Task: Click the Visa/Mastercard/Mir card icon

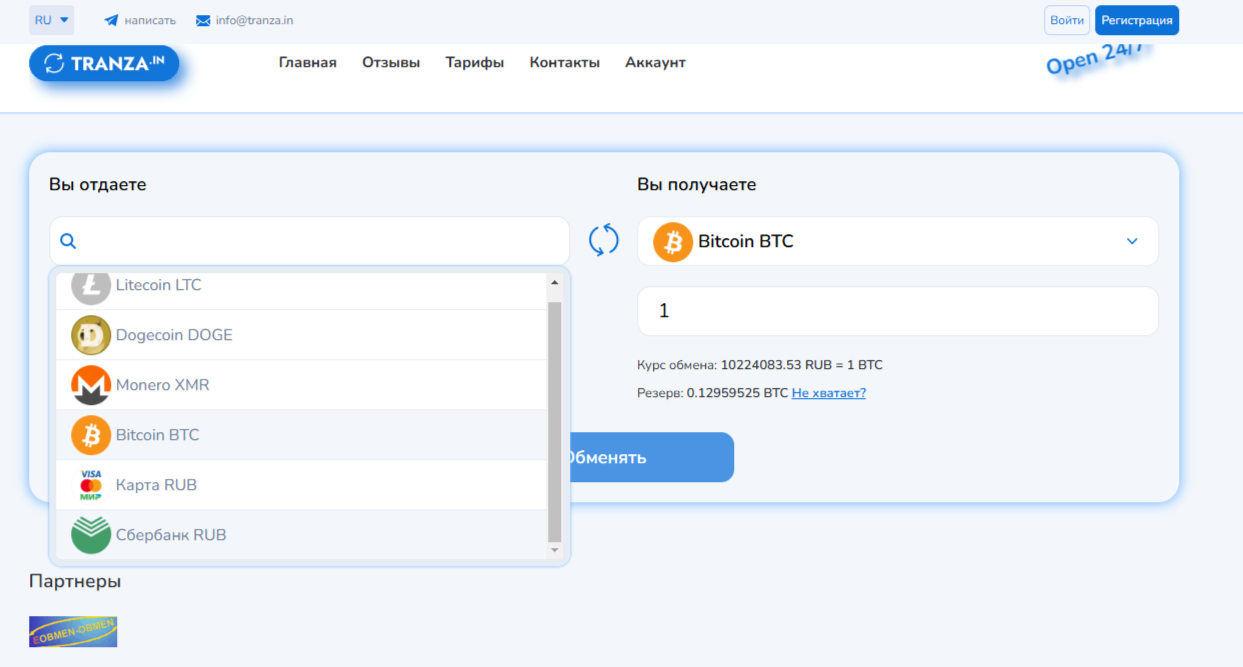Action: [91, 485]
